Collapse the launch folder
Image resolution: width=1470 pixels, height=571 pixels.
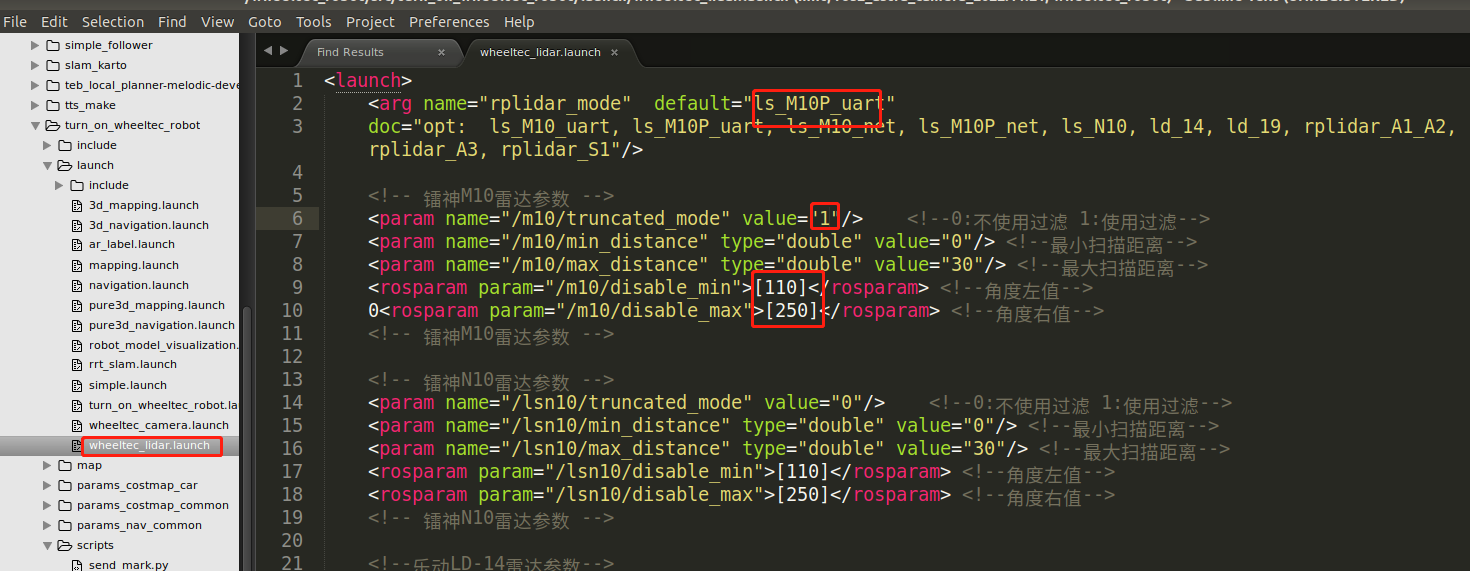[x=48, y=165]
